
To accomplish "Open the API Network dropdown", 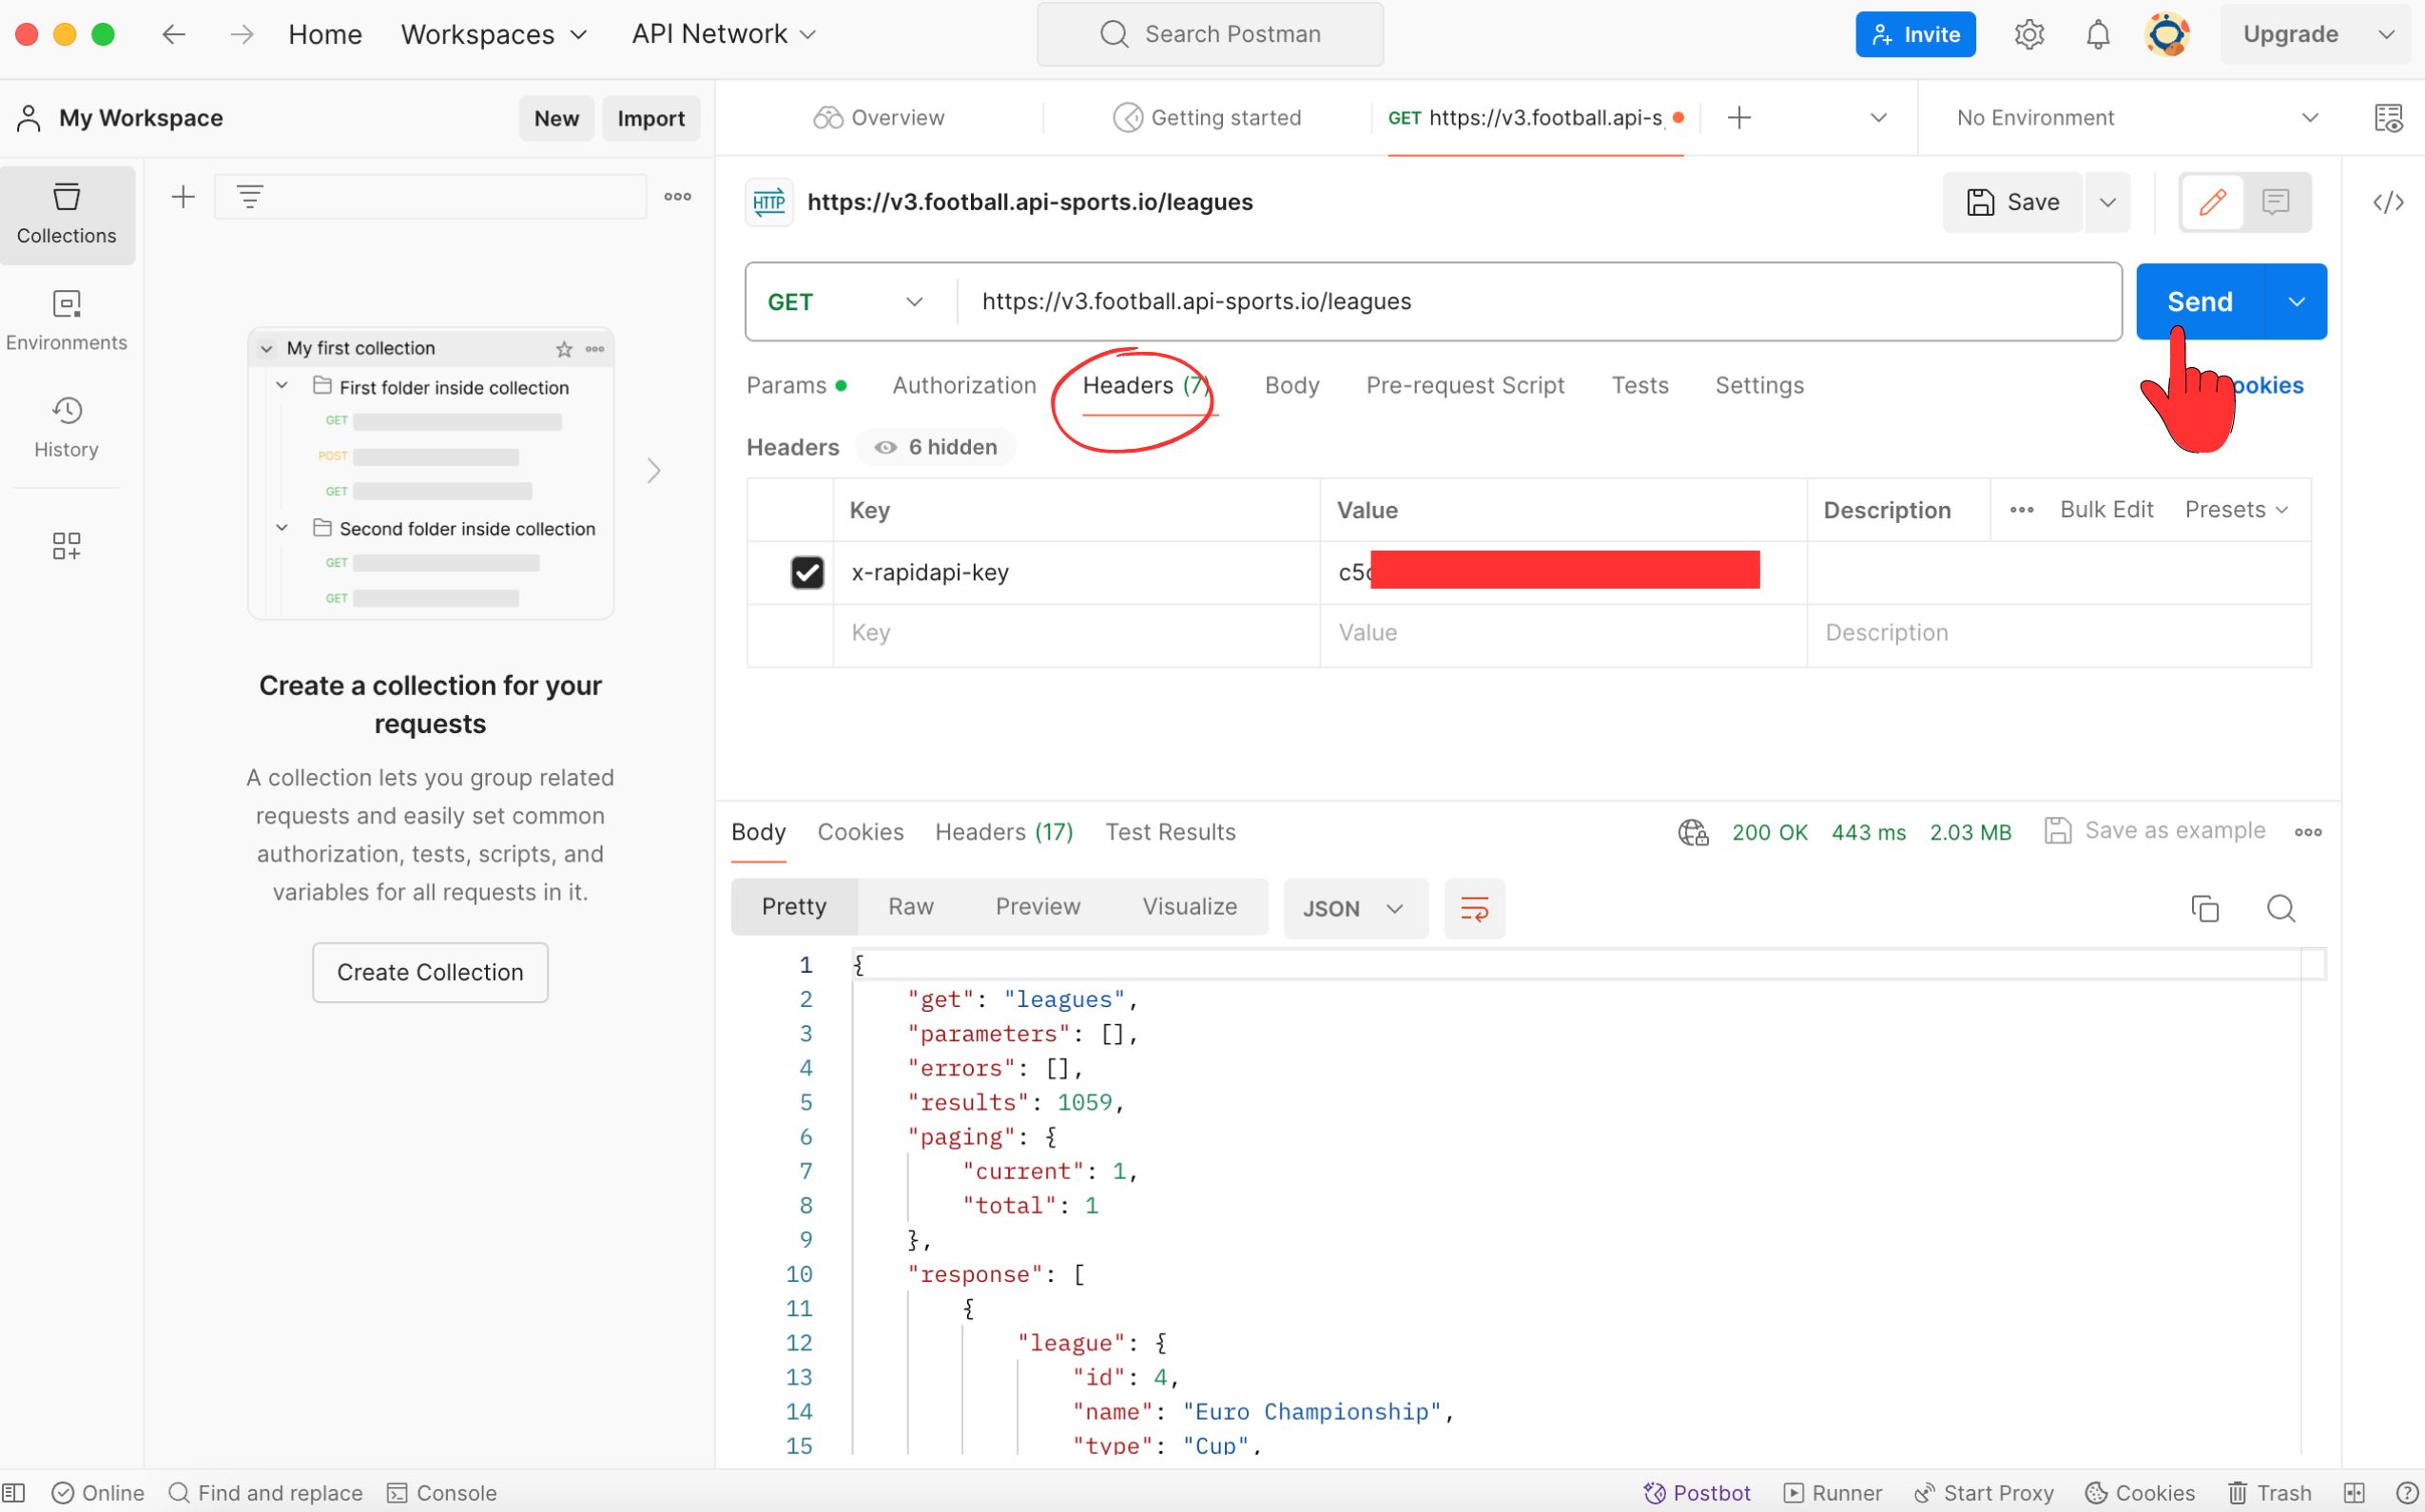I will click(x=723, y=34).
